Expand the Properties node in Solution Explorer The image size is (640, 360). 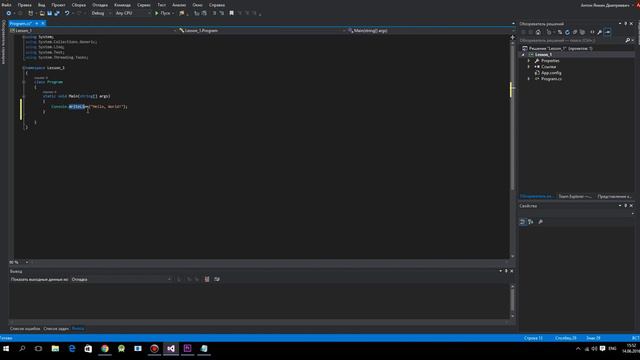(529, 61)
